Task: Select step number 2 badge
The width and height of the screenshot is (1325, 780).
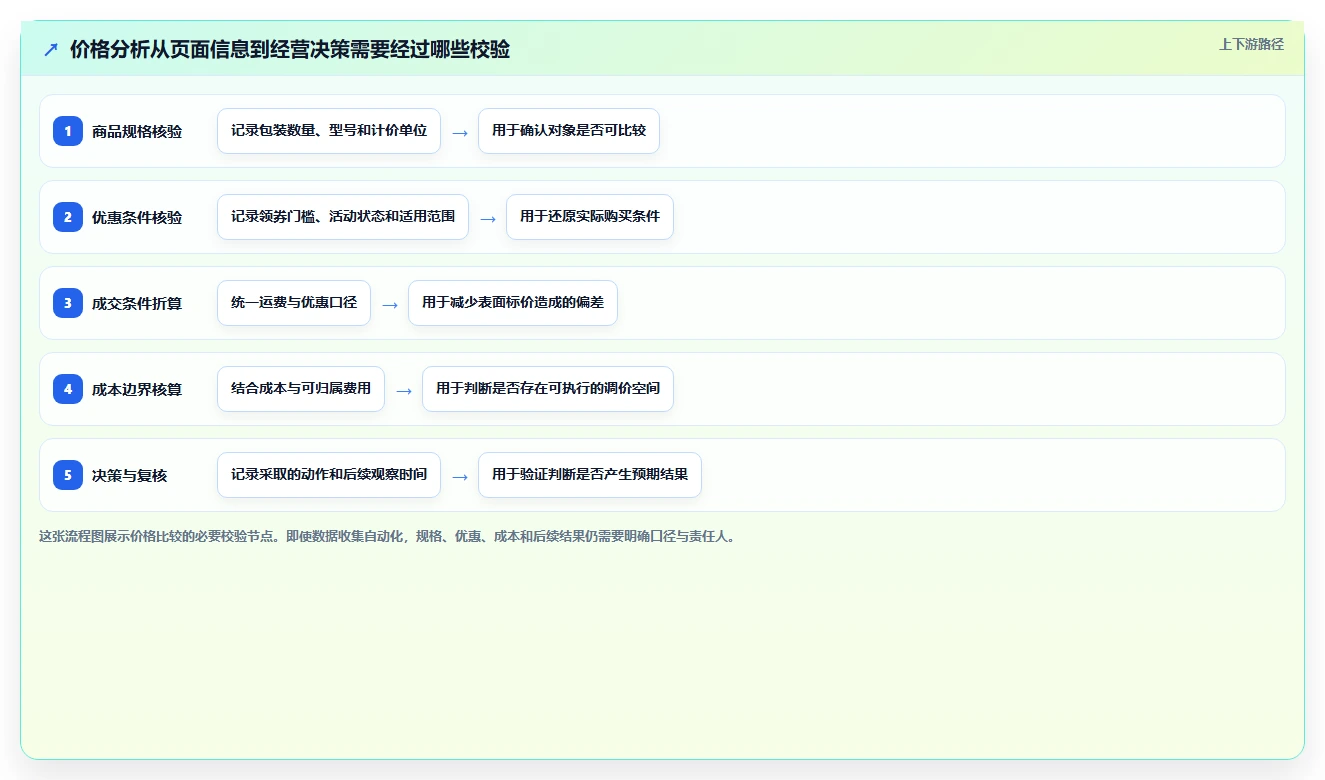Action: click(x=68, y=217)
